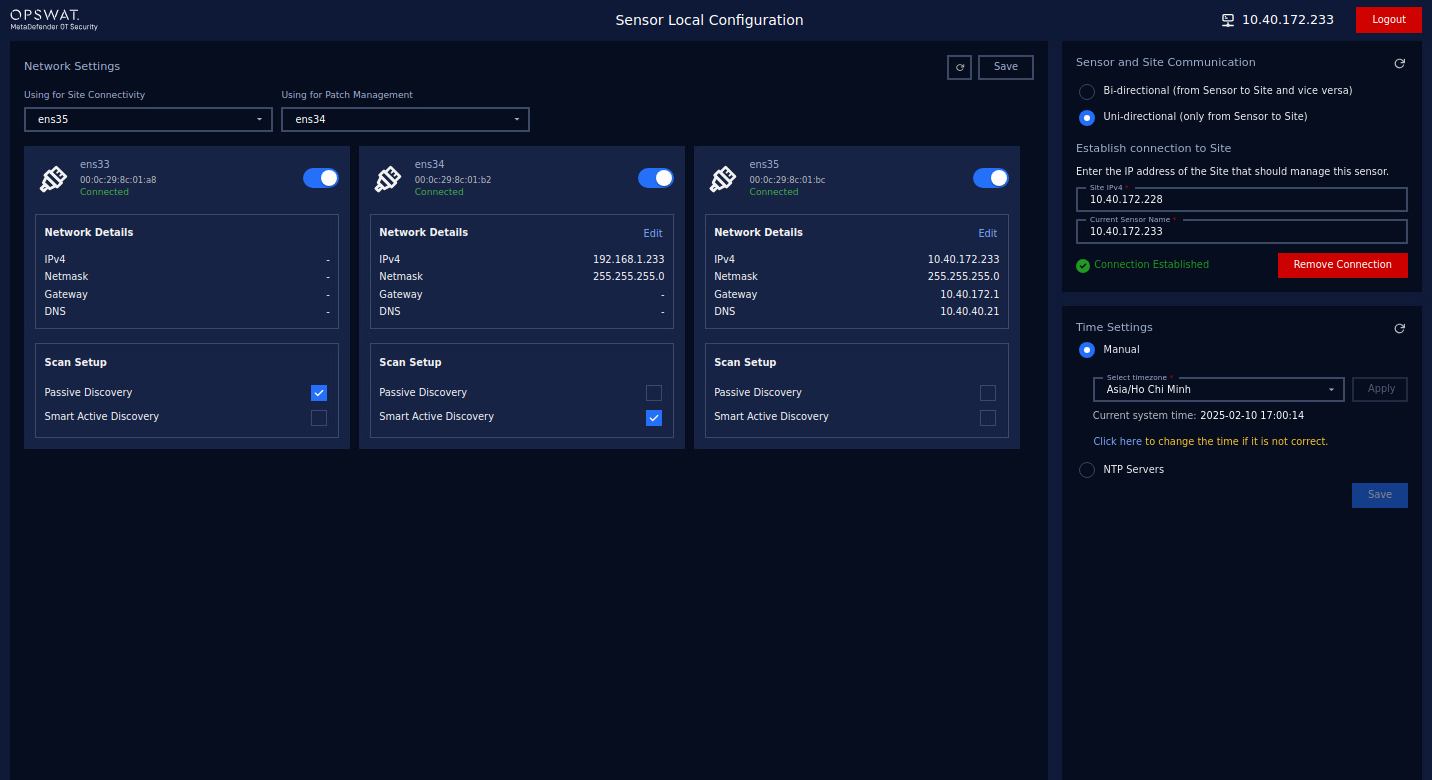Click the Connected status under ens33

tap(104, 192)
